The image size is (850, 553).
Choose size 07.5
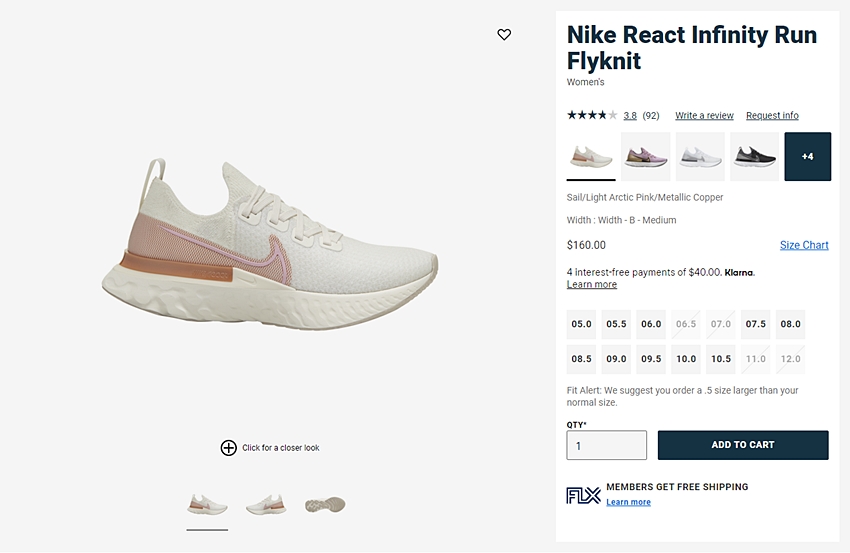756,324
